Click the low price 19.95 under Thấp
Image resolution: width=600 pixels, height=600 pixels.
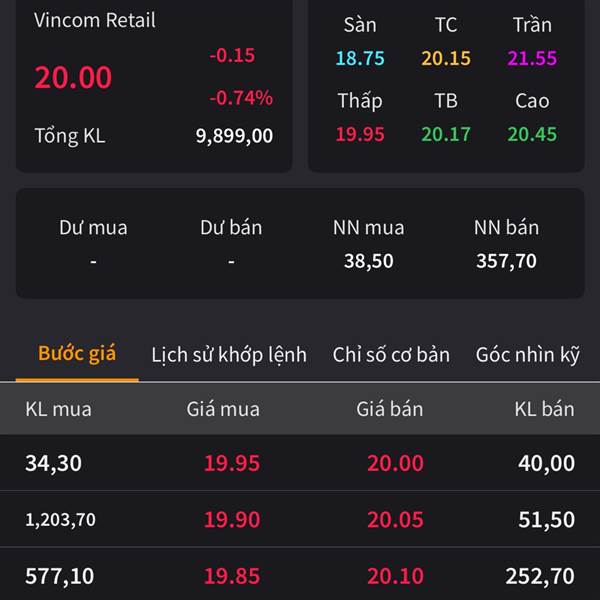click(x=360, y=134)
